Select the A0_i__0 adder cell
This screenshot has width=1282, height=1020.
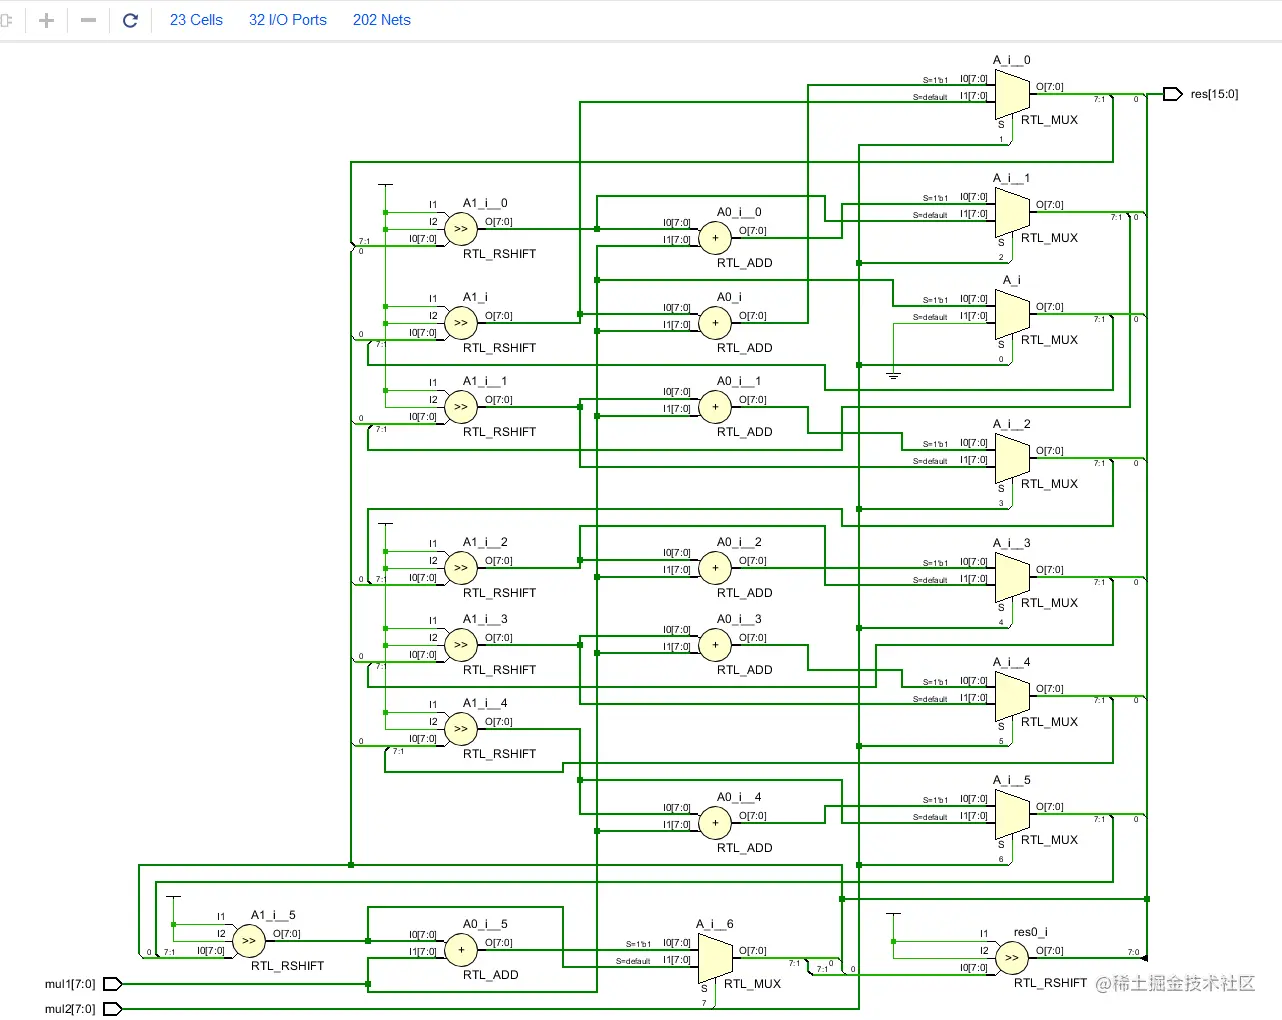click(x=715, y=238)
